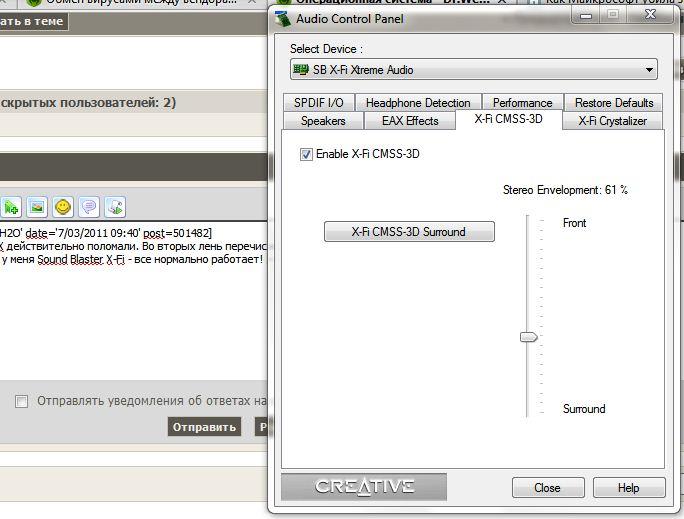Screen dimensions: 684x519
Task: Minimize the Audio Control Panel window
Action: point(586,16)
